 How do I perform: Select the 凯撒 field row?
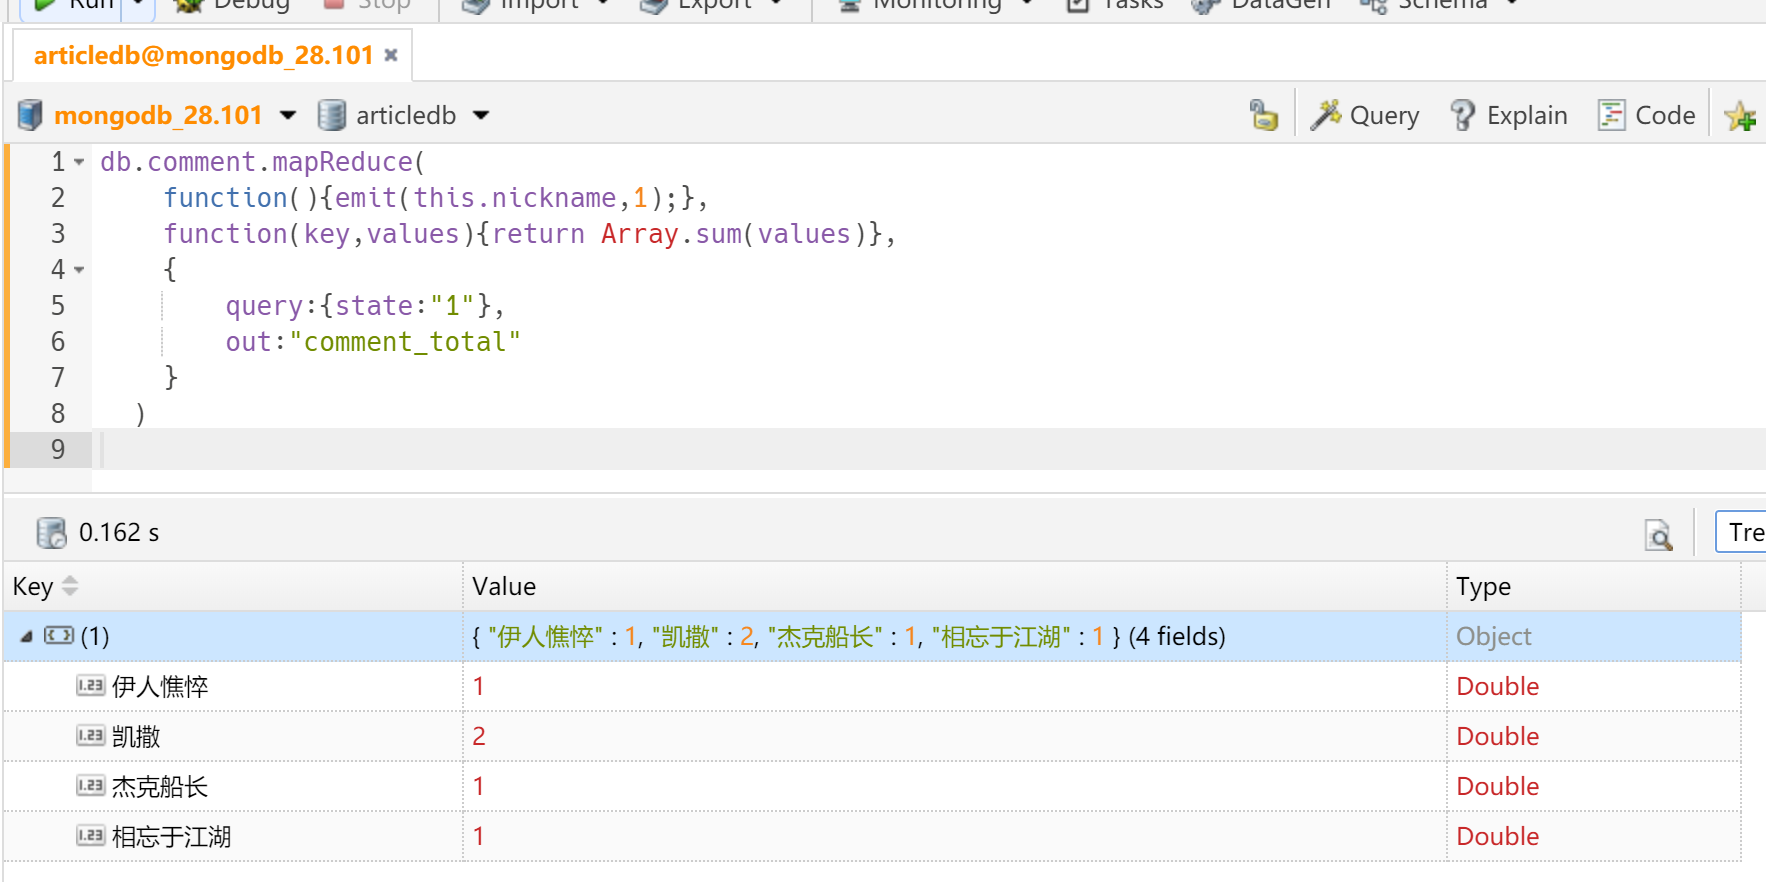(x=136, y=737)
